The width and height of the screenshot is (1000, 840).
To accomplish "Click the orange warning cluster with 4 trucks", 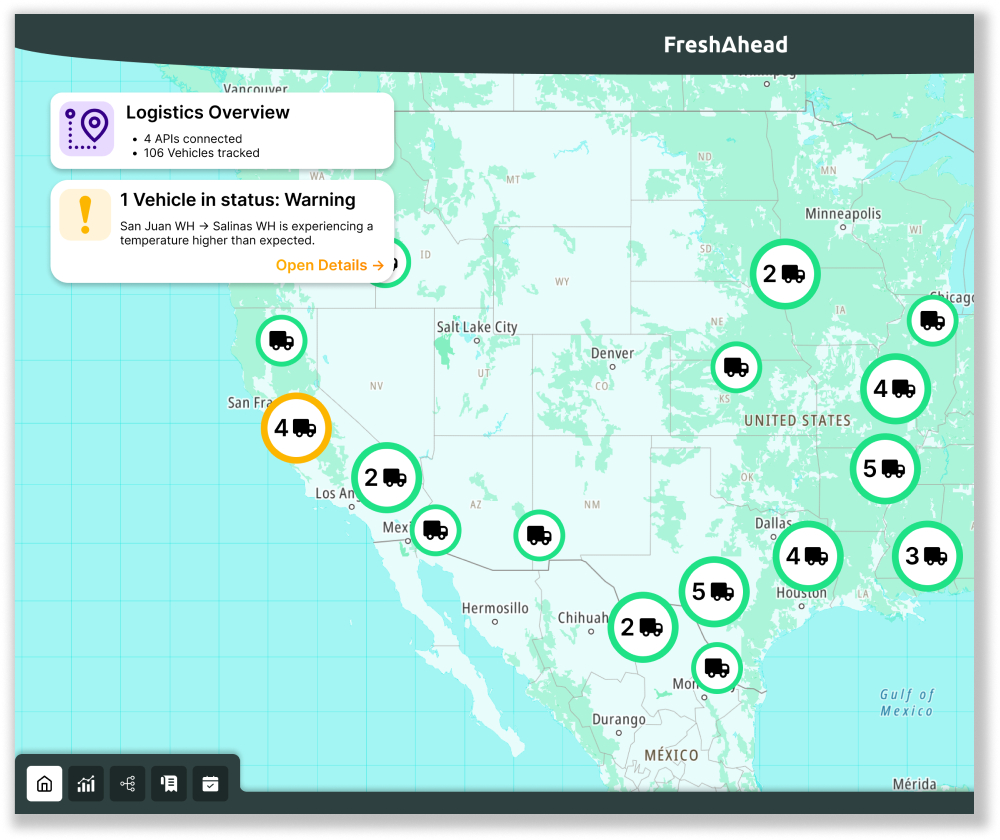I will coord(296,428).
